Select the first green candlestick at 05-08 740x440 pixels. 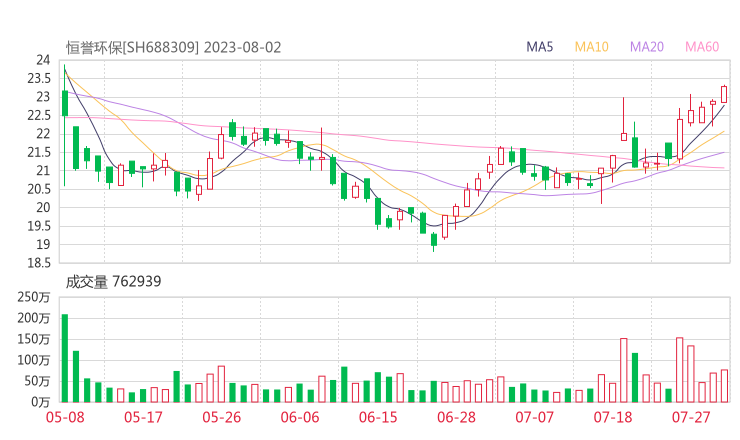click(65, 103)
